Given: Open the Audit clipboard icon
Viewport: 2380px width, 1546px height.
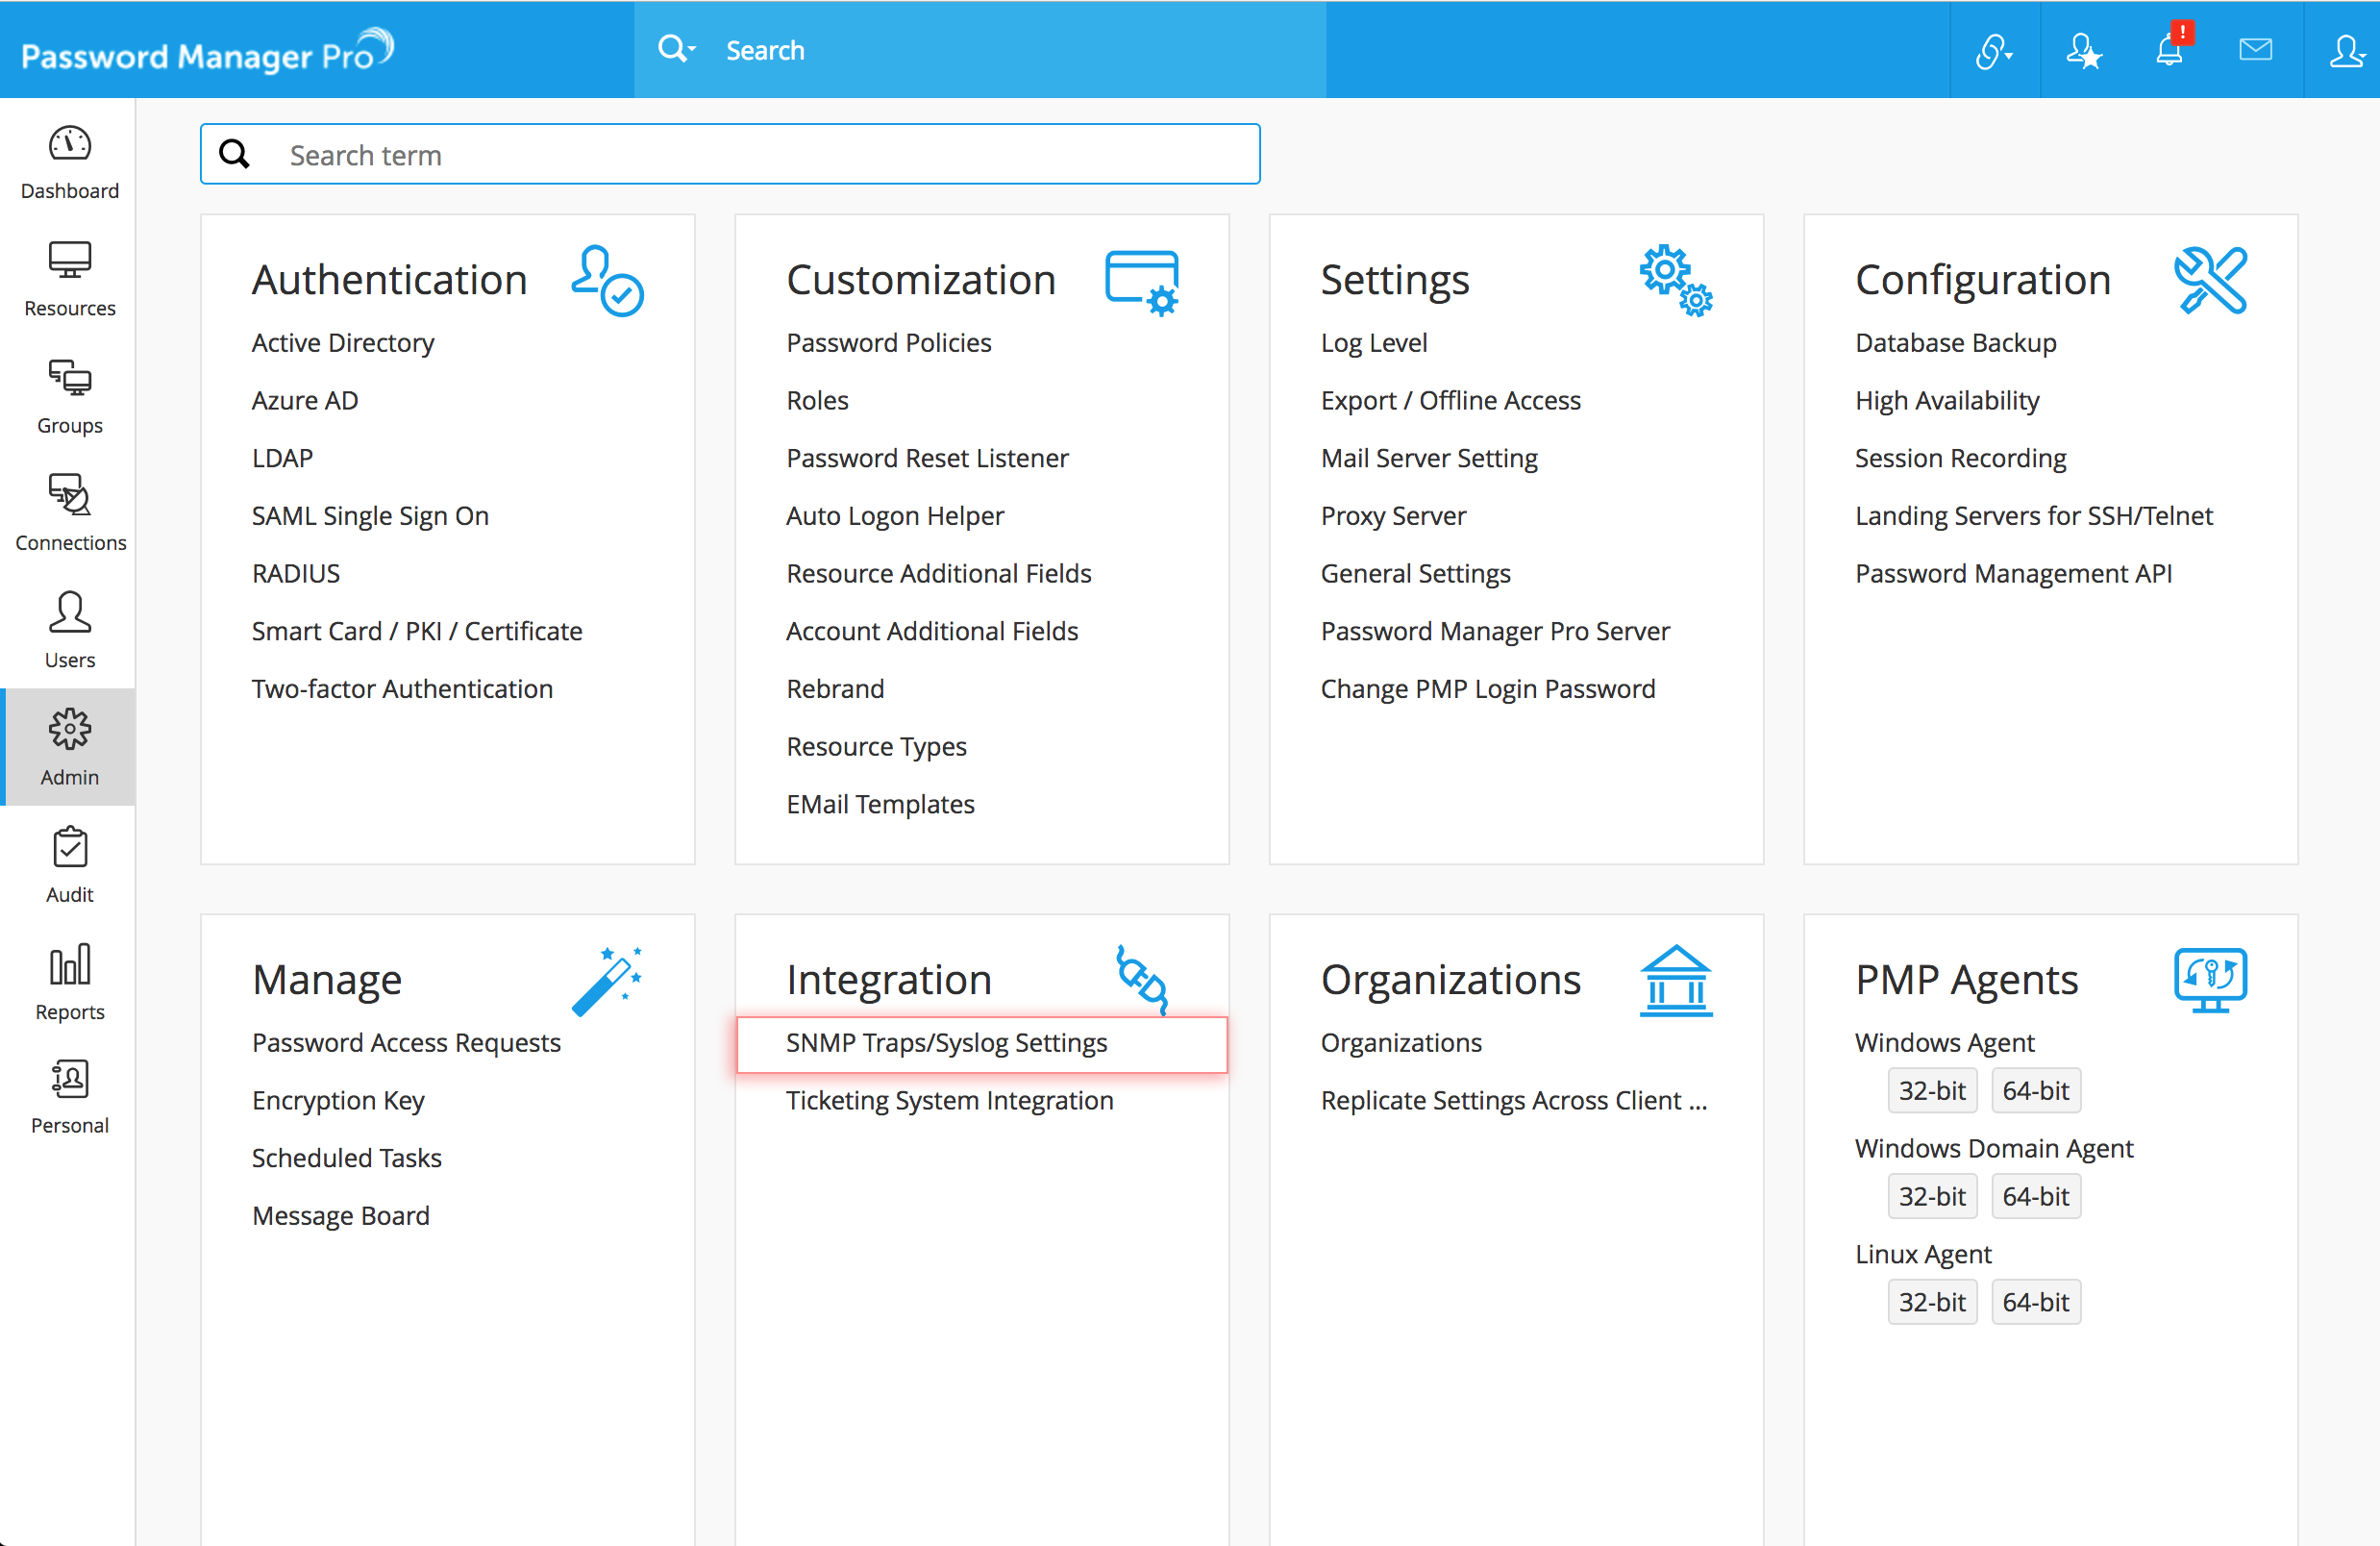Looking at the screenshot, I should tap(69, 864).
